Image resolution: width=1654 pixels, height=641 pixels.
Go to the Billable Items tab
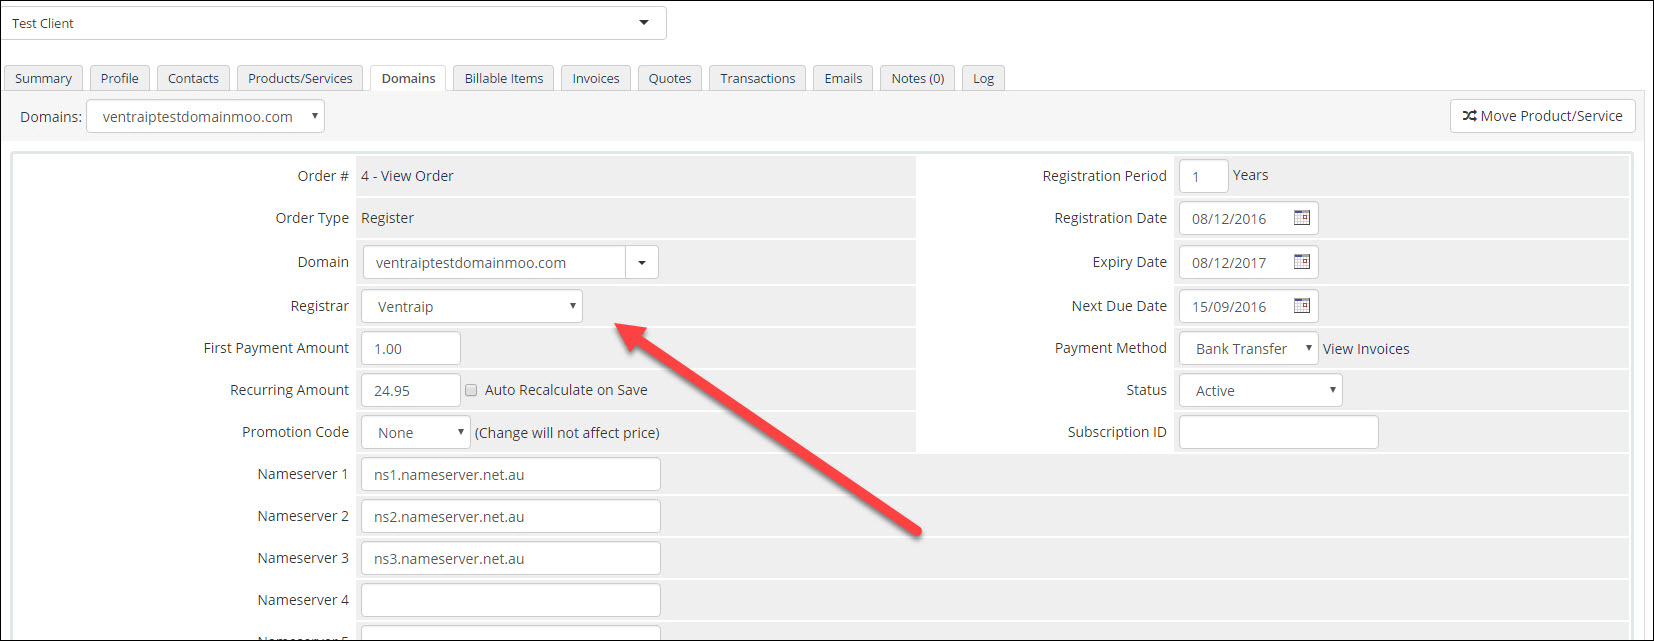click(504, 78)
